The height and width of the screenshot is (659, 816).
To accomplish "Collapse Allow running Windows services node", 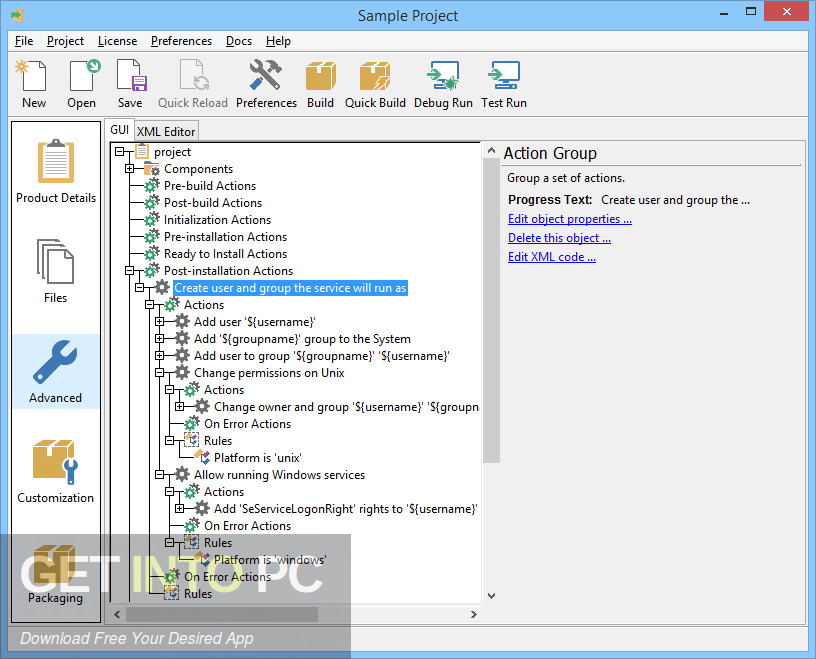I will click(160, 475).
